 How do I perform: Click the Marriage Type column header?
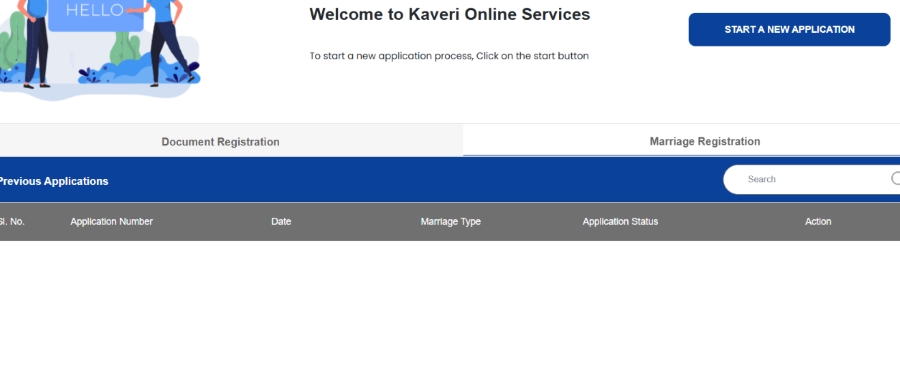pos(451,221)
